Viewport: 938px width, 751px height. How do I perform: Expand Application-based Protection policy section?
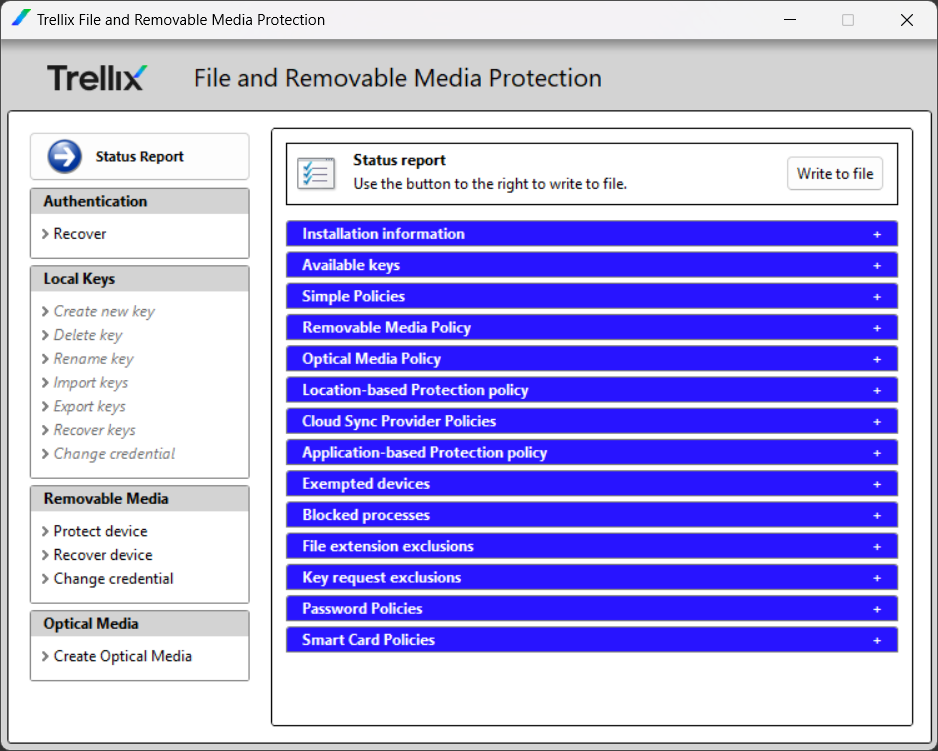tap(592, 452)
